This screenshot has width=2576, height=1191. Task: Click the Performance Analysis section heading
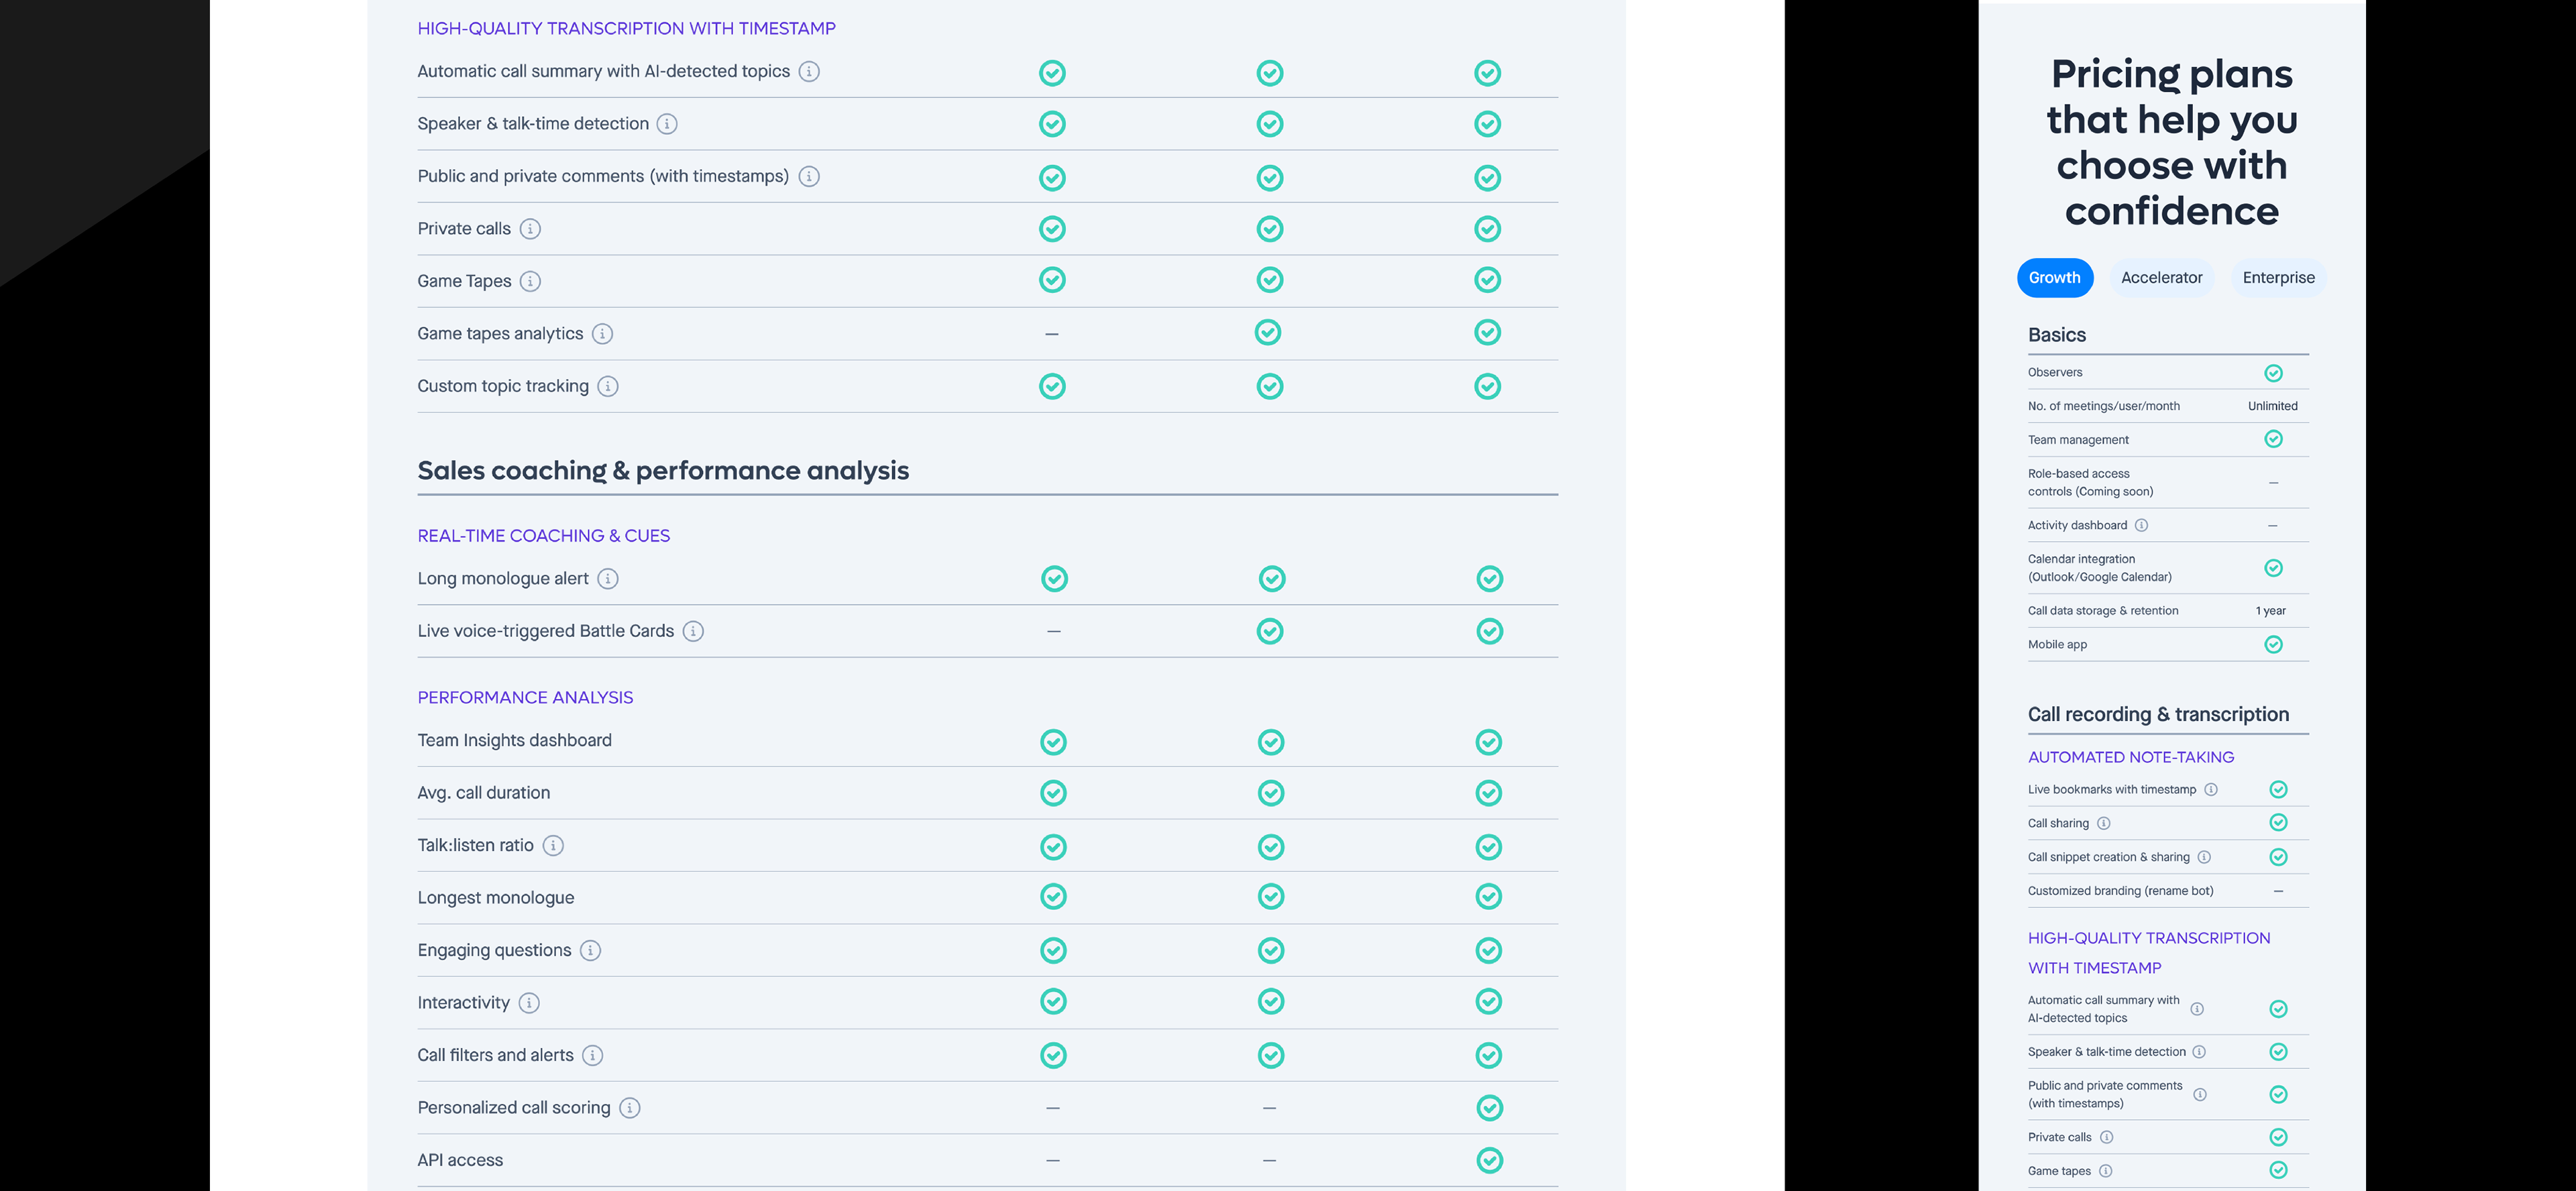tap(525, 698)
